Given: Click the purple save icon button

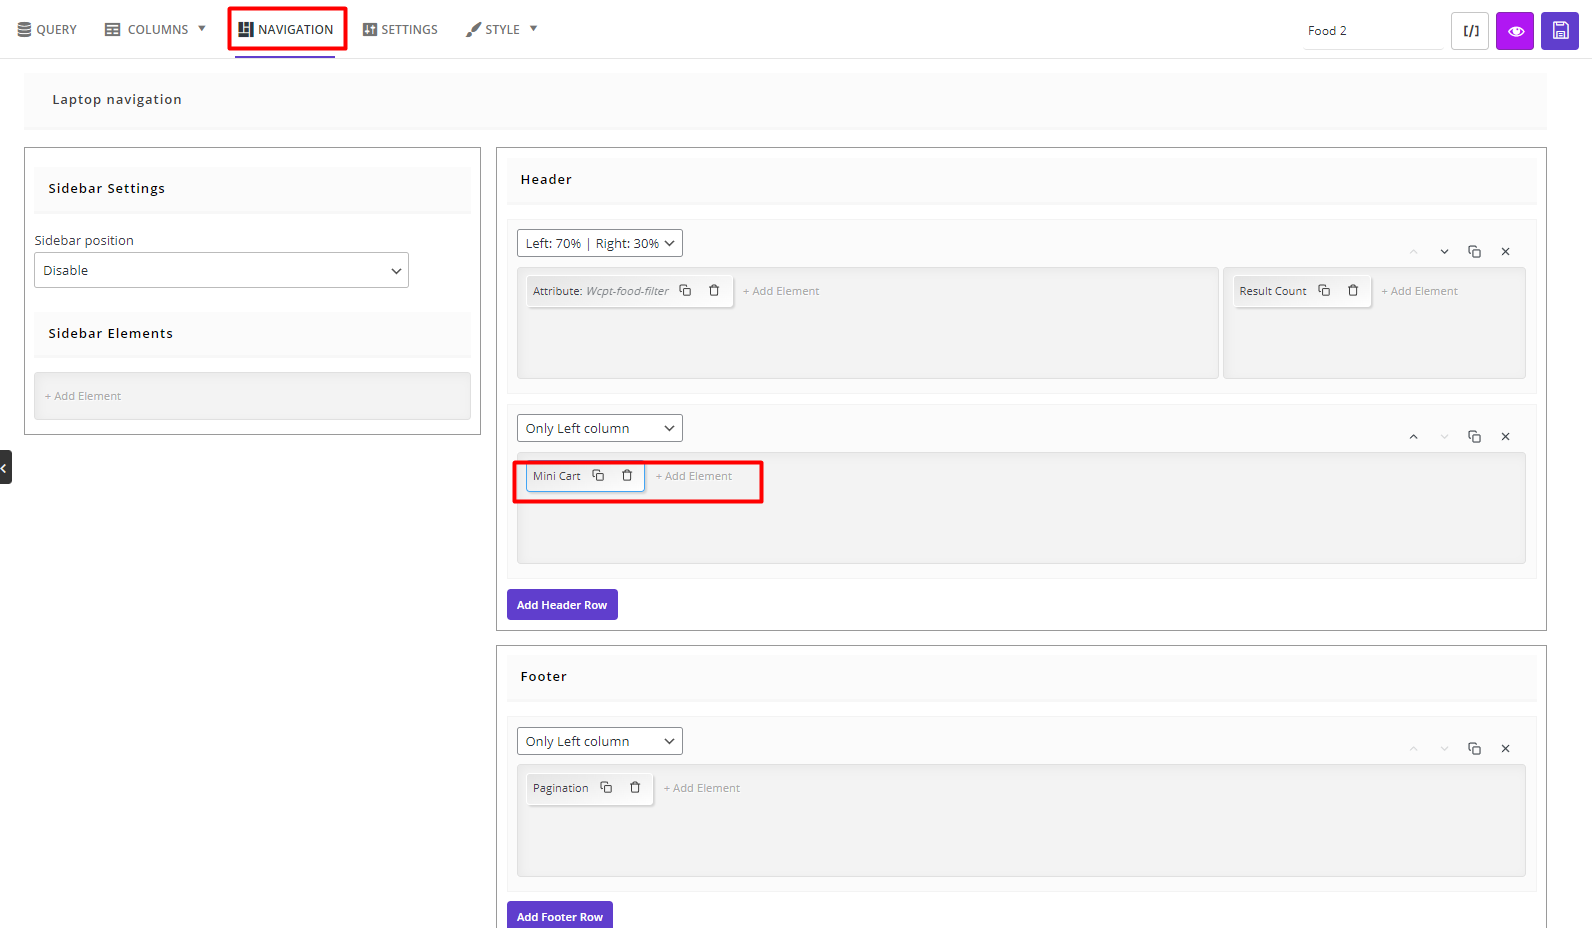Looking at the screenshot, I should [x=1559, y=31].
